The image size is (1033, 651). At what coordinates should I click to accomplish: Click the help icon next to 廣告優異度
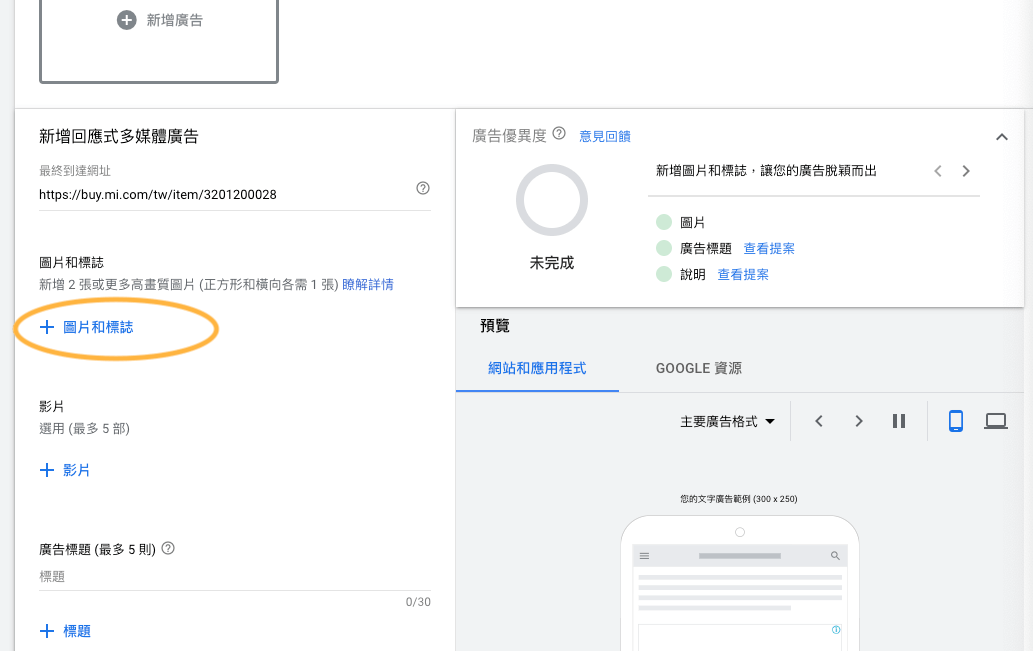559,134
